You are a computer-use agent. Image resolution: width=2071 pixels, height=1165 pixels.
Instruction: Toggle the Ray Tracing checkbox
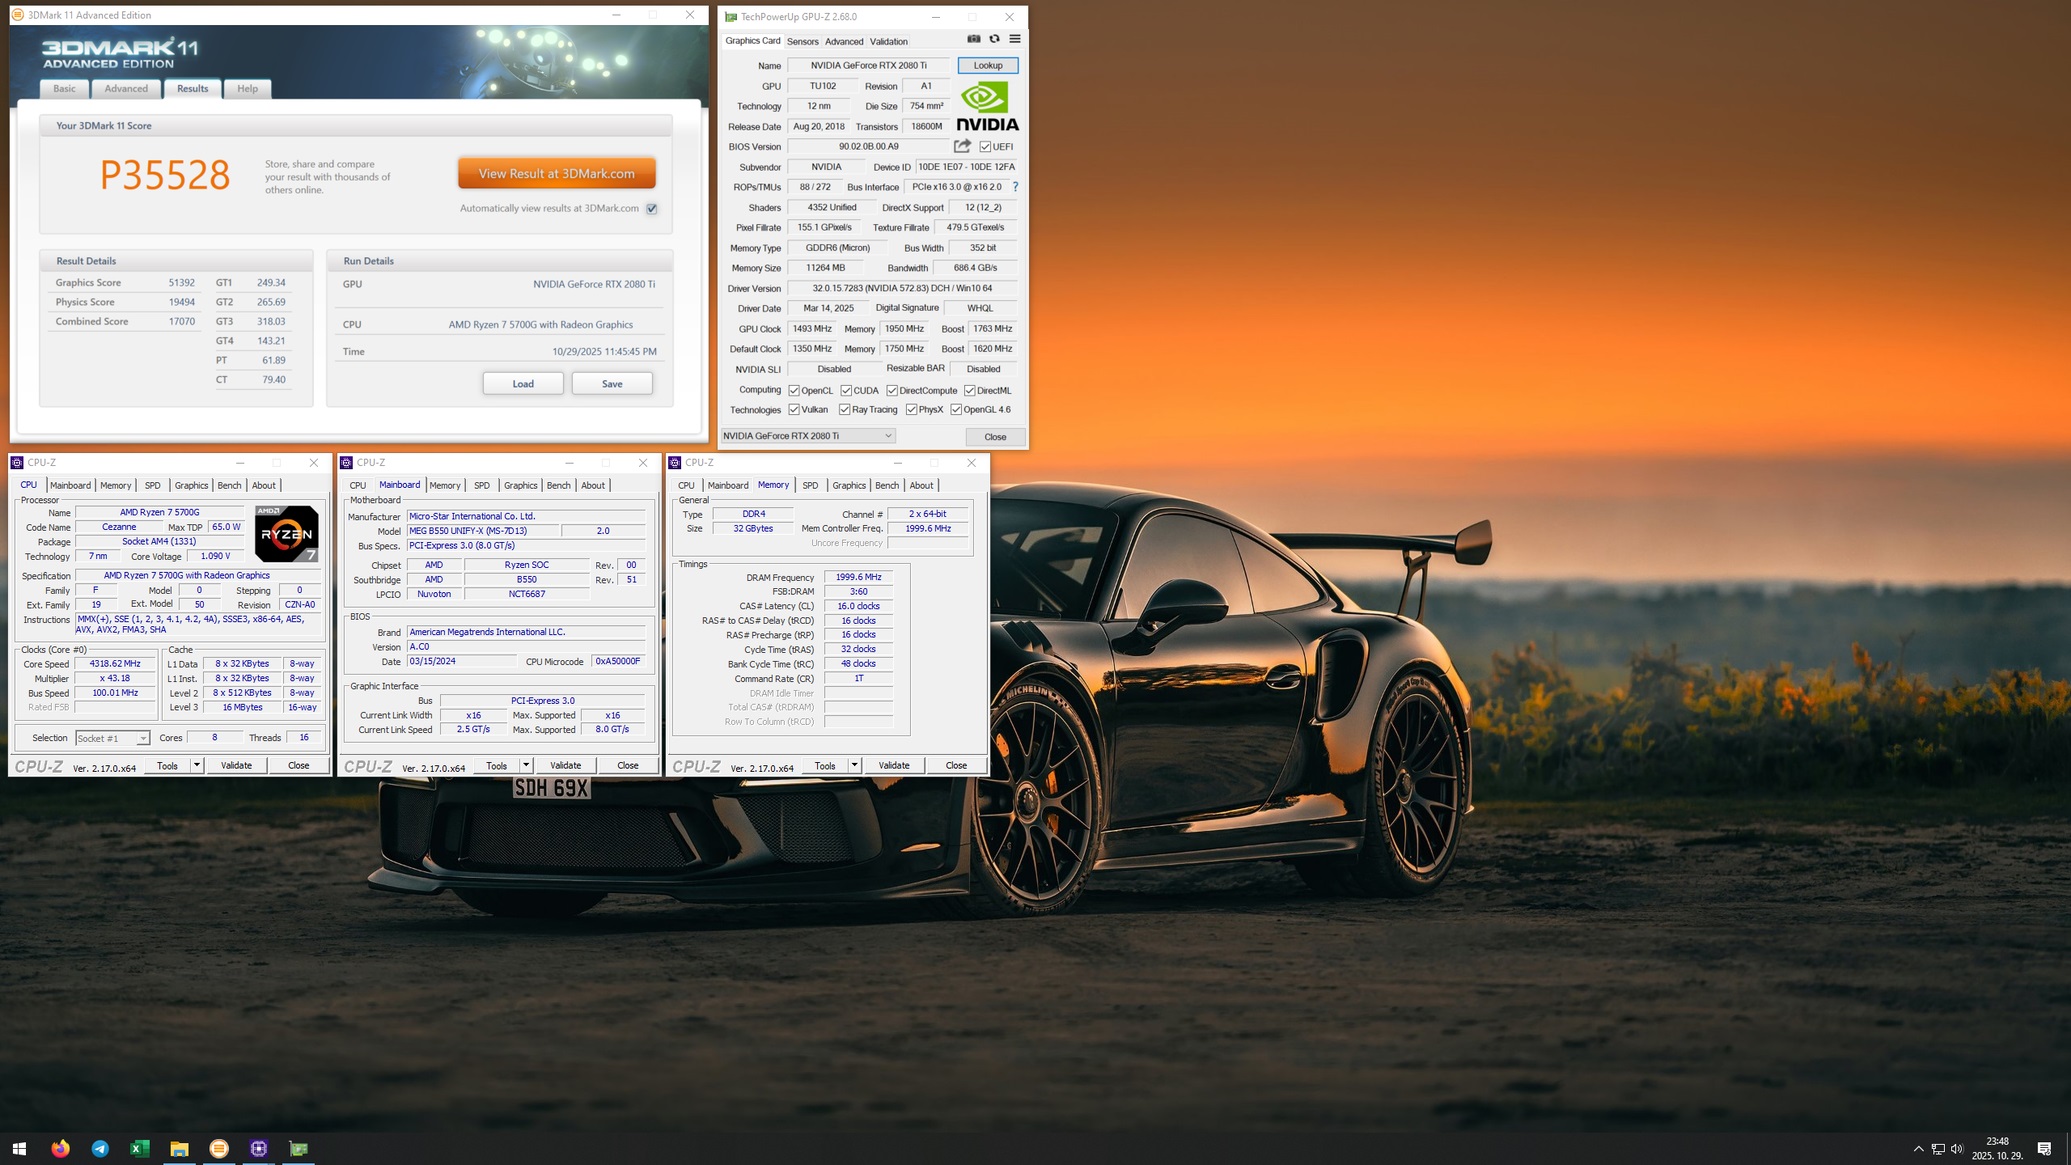845,410
